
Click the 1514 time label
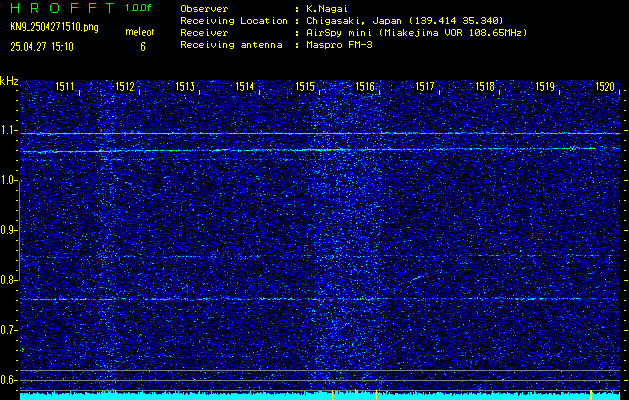coord(245,86)
